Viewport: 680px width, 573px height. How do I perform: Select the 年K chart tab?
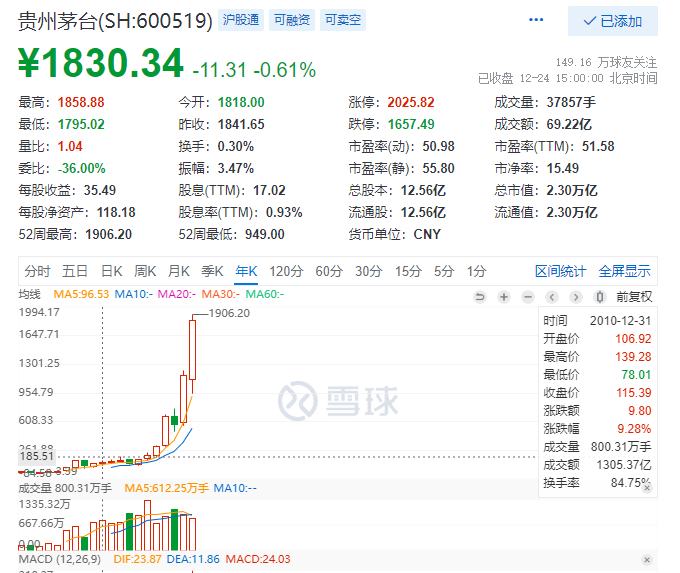point(246,272)
